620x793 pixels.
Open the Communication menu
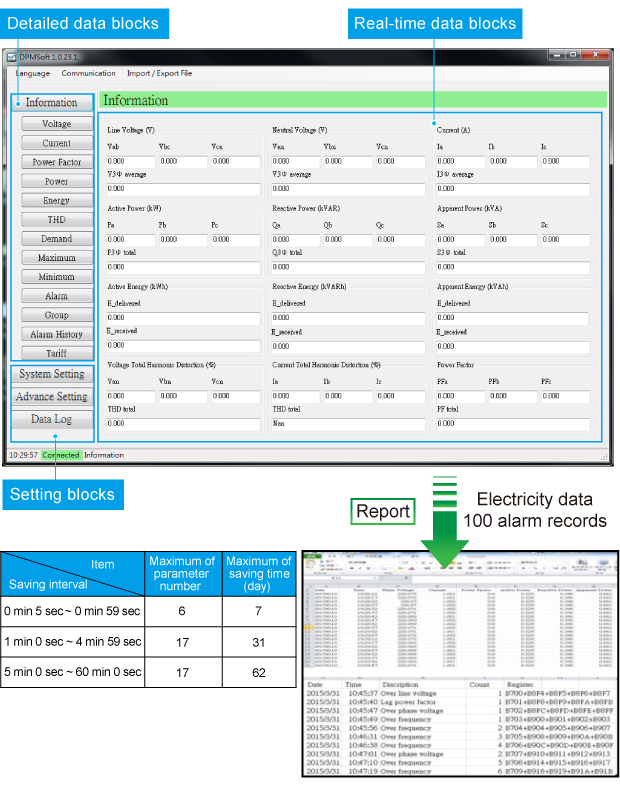[88, 73]
